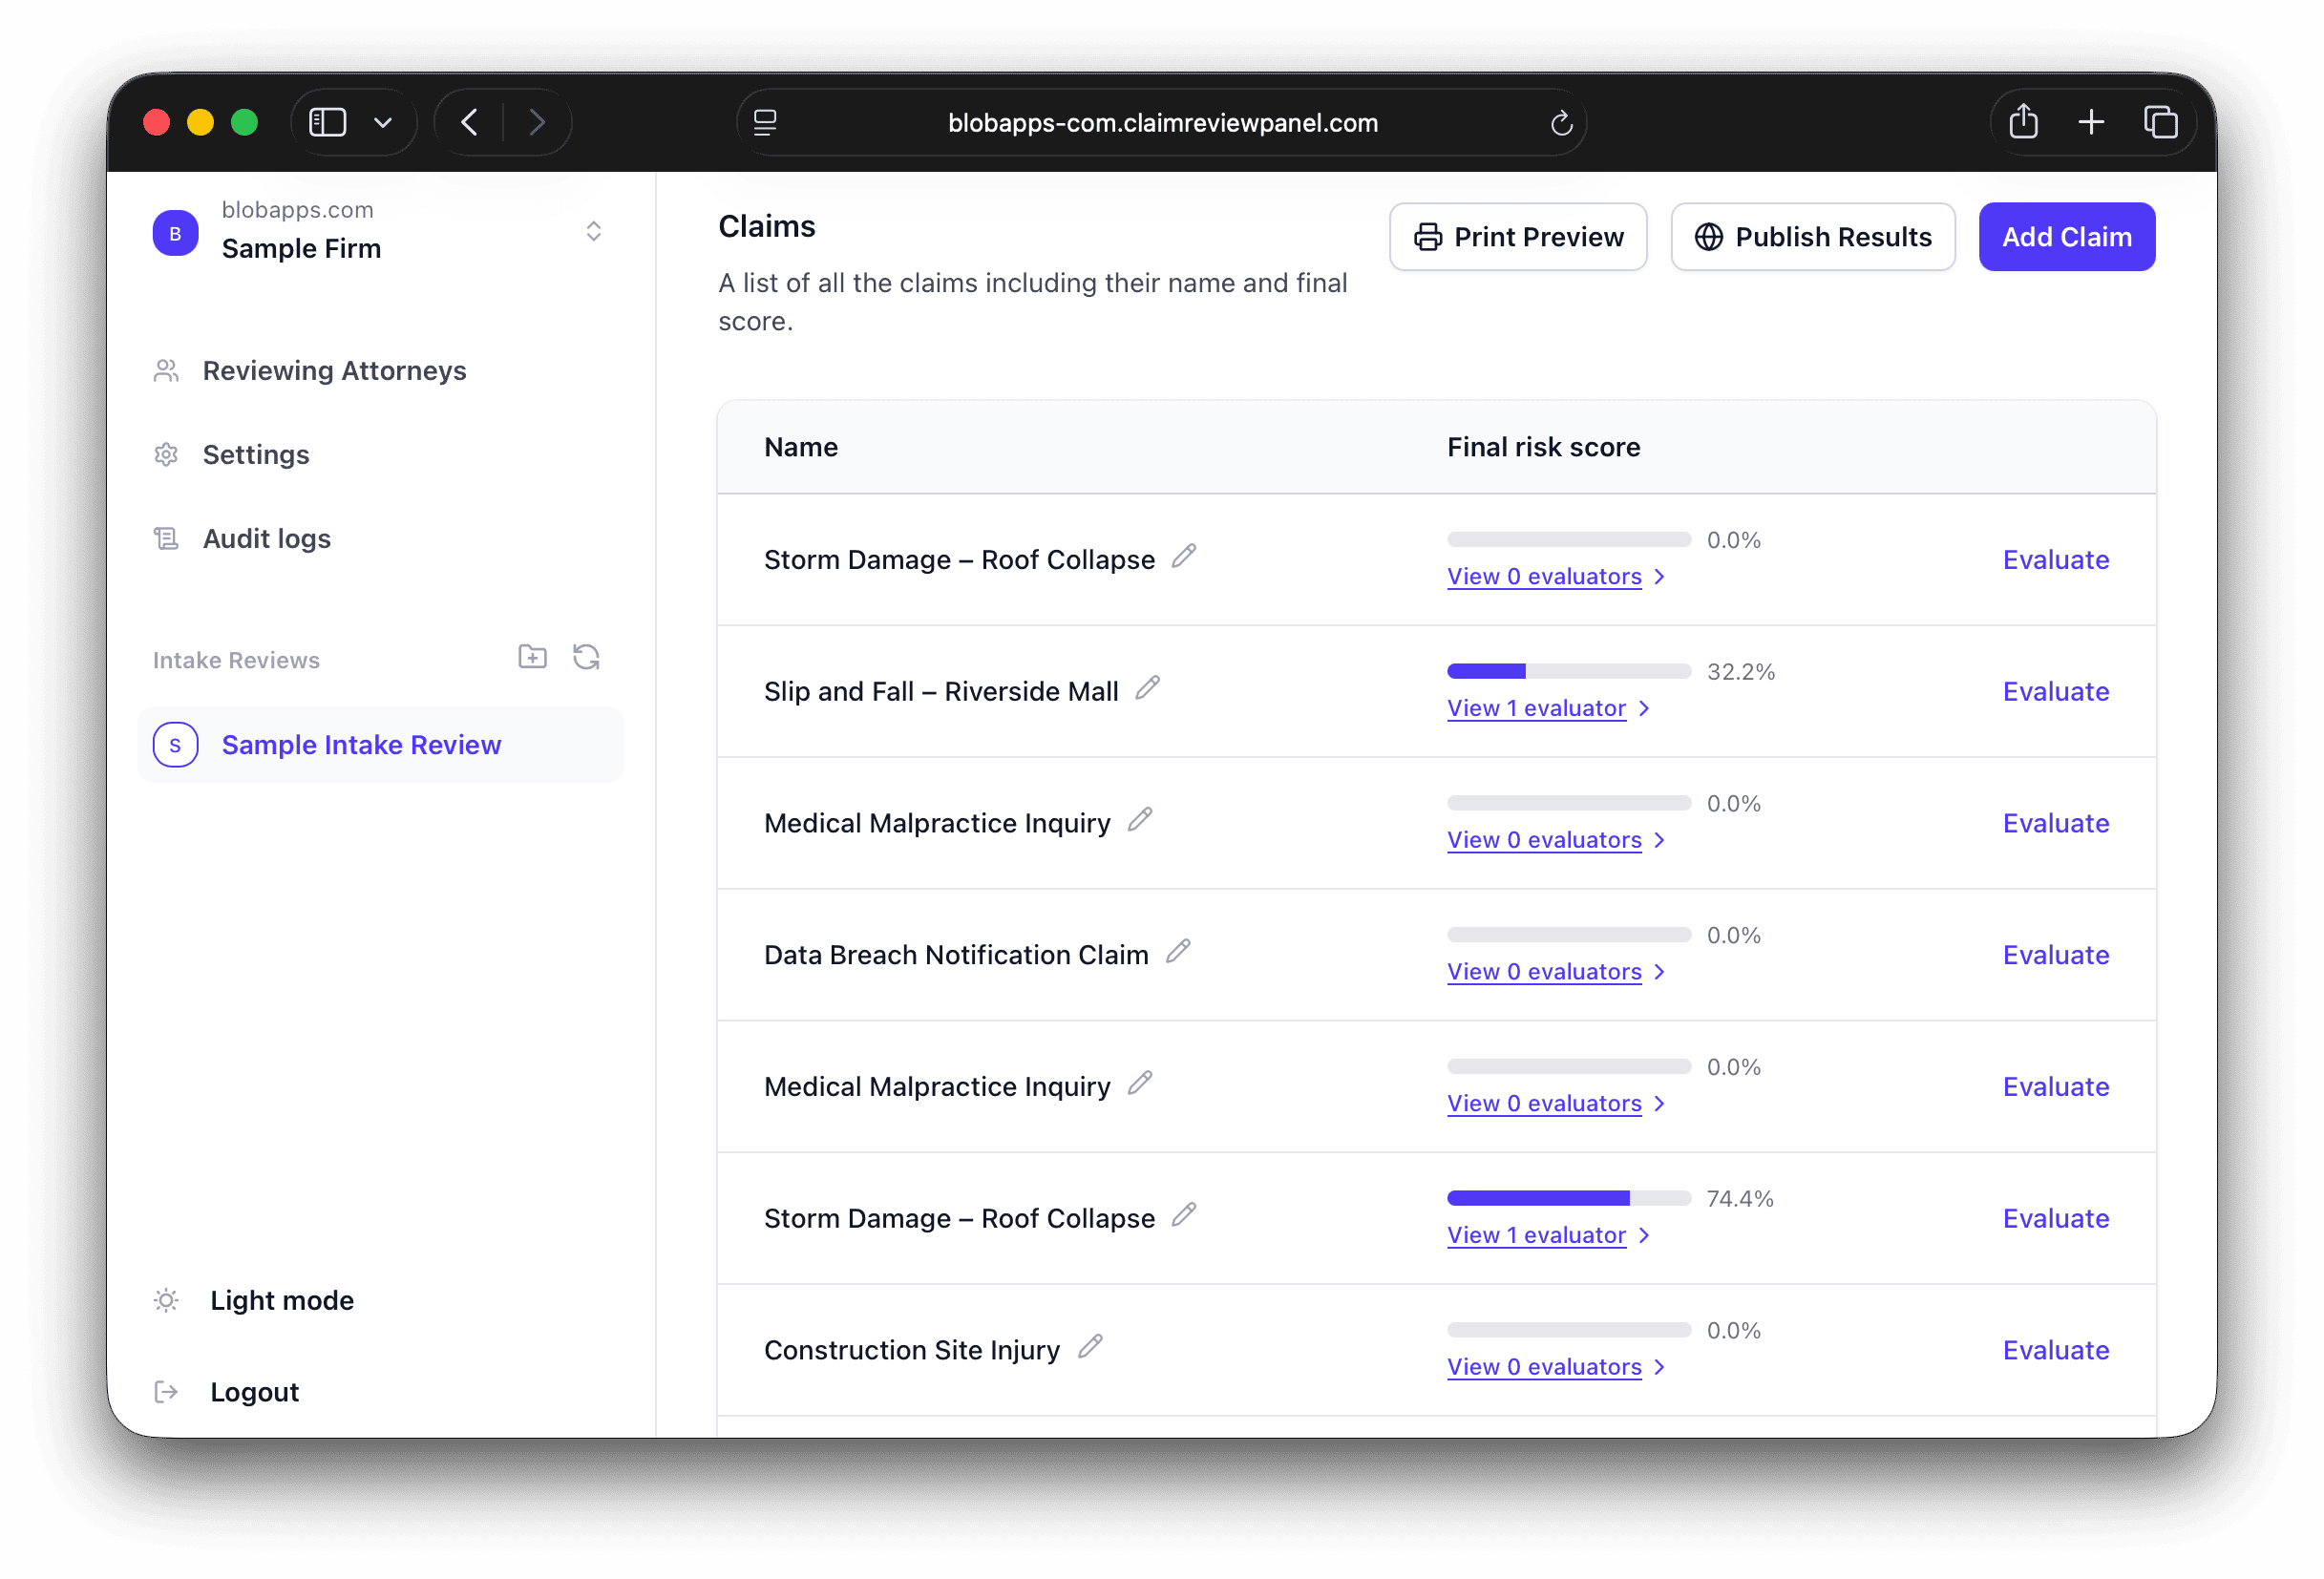The width and height of the screenshot is (2324, 1579).
Task: Click the edit pencil beside Construction Site Injury
Action: pos(1090,1347)
